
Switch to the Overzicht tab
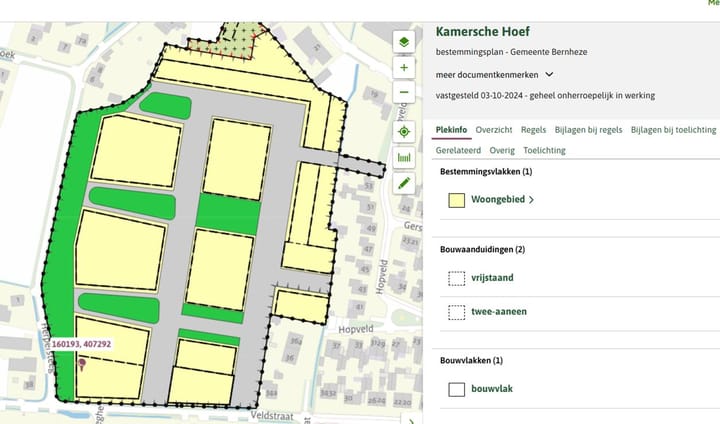coord(494,130)
